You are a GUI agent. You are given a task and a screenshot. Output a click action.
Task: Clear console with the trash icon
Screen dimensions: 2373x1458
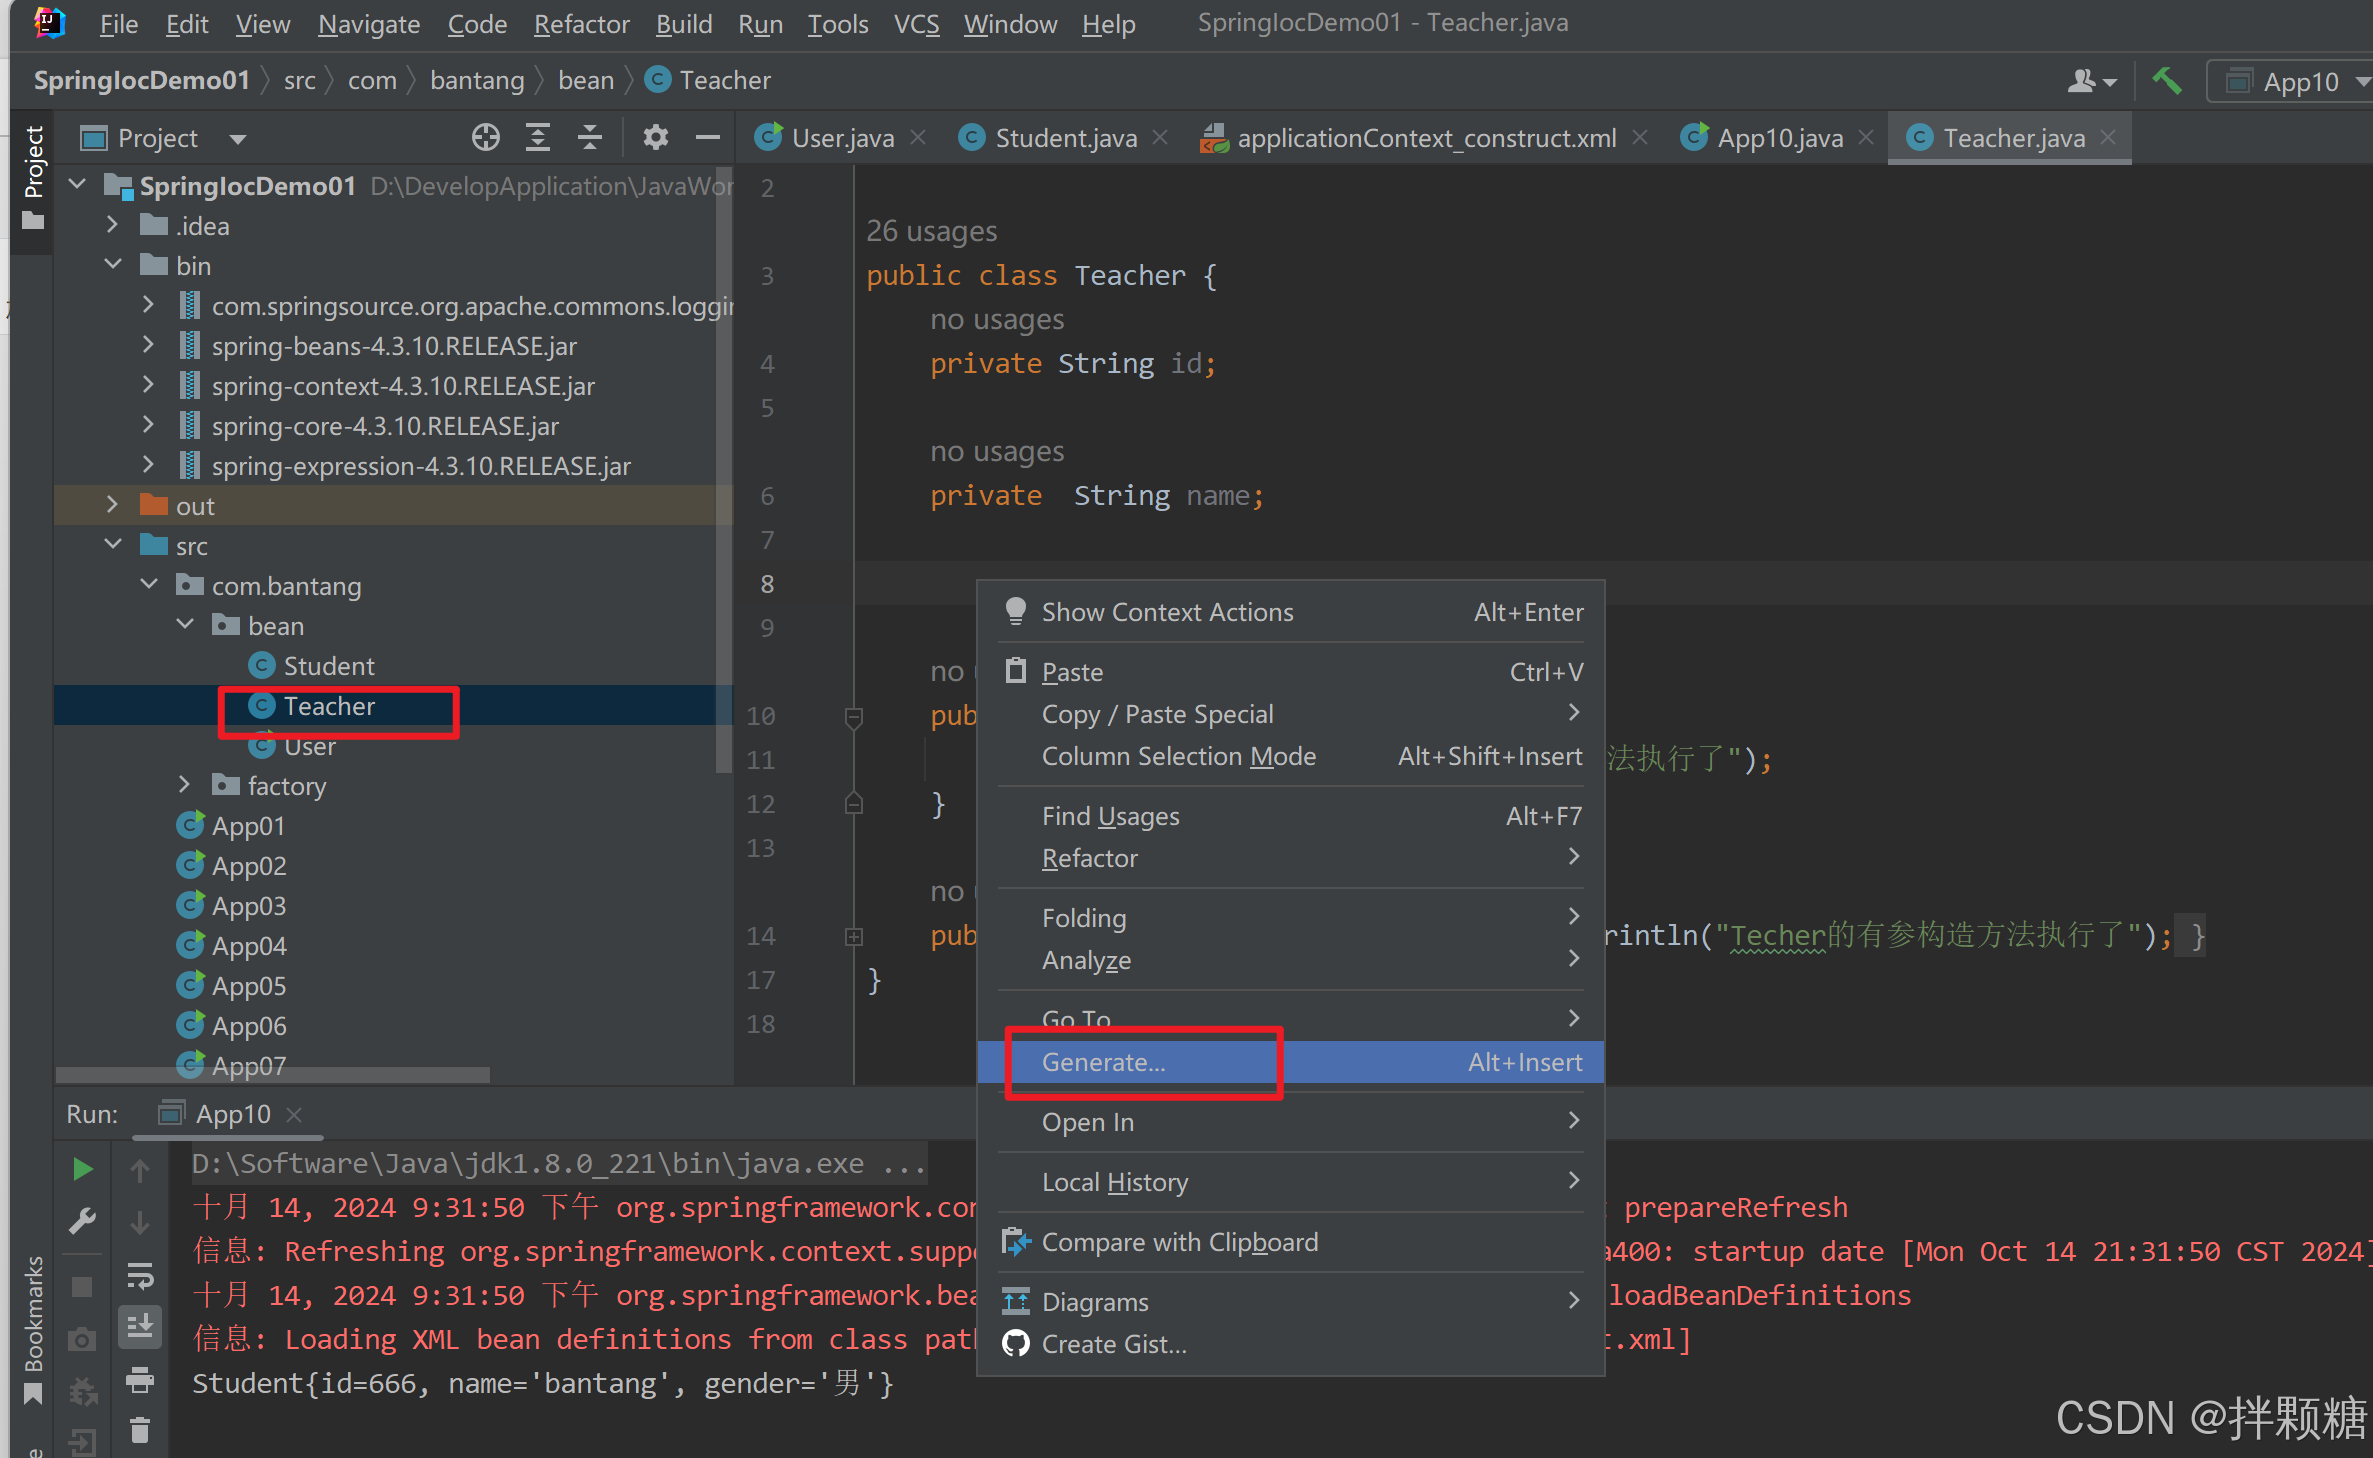(140, 1431)
